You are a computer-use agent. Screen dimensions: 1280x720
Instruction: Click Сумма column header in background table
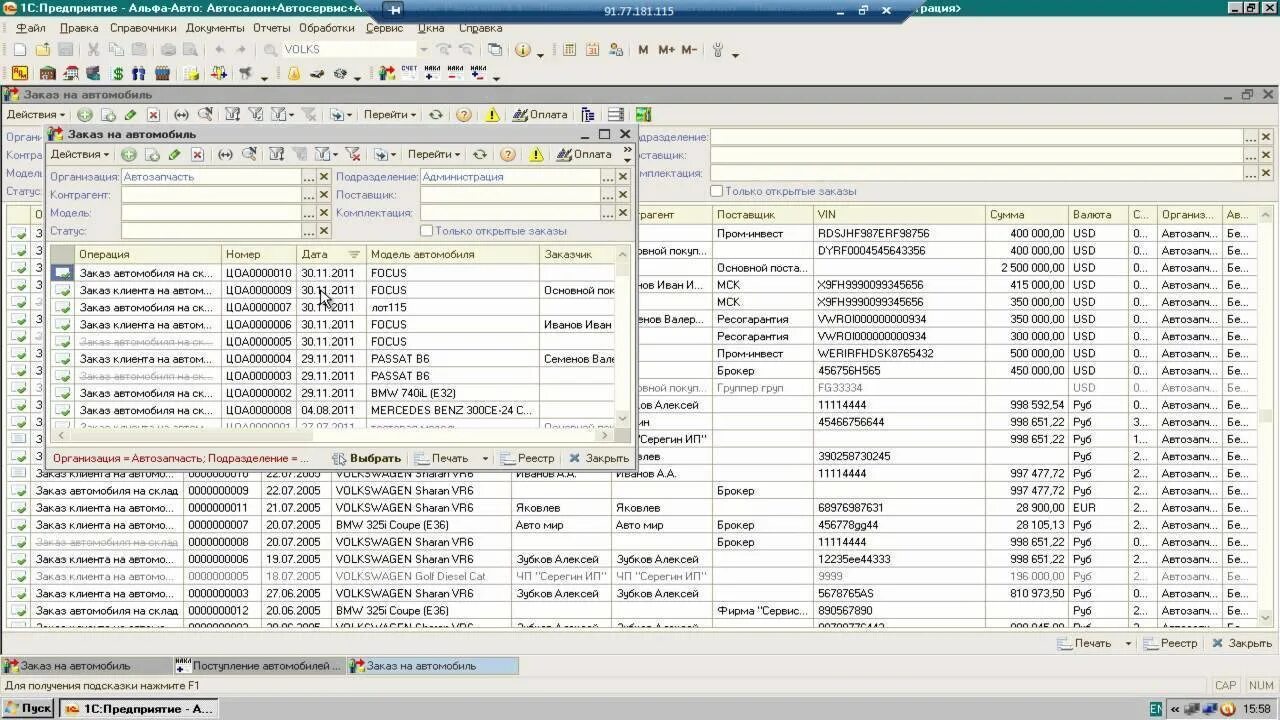tap(1026, 215)
